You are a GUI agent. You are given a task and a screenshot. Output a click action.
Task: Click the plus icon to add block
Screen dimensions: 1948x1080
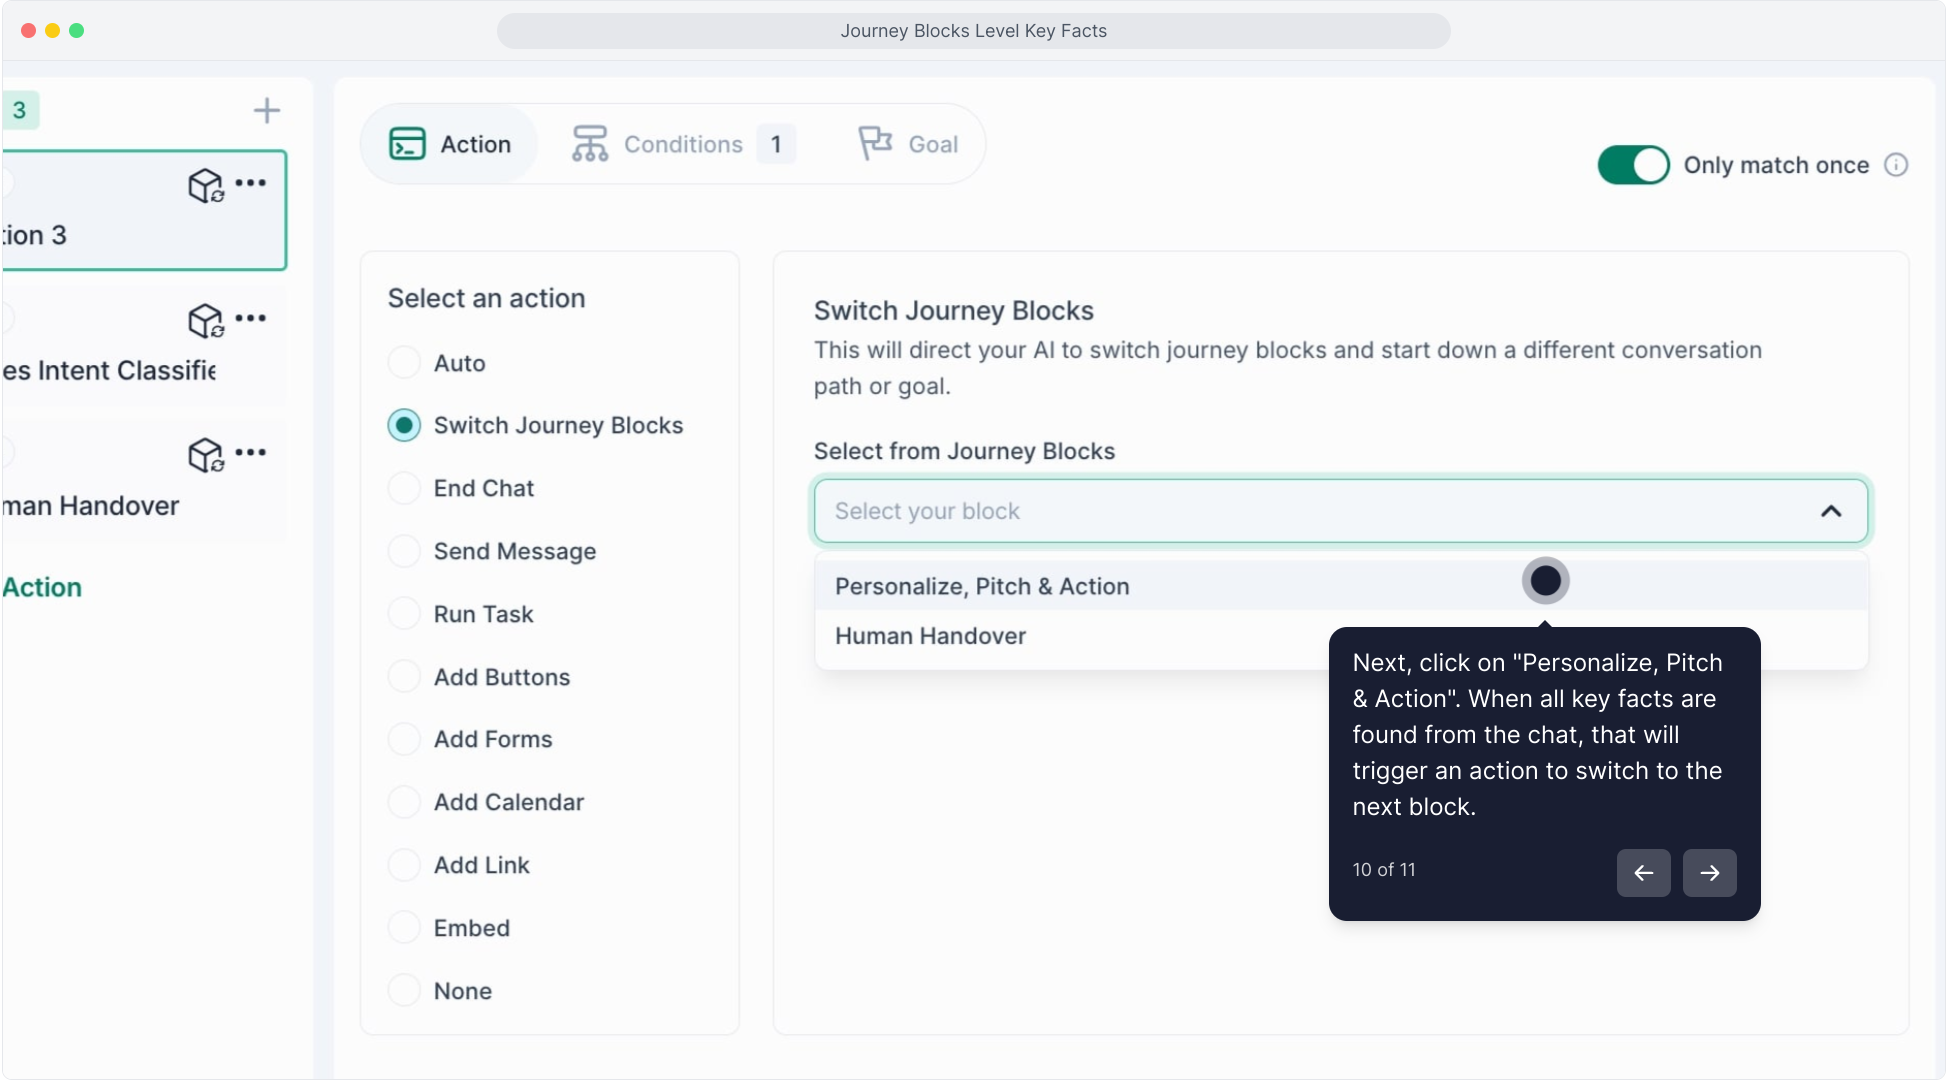[266, 110]
